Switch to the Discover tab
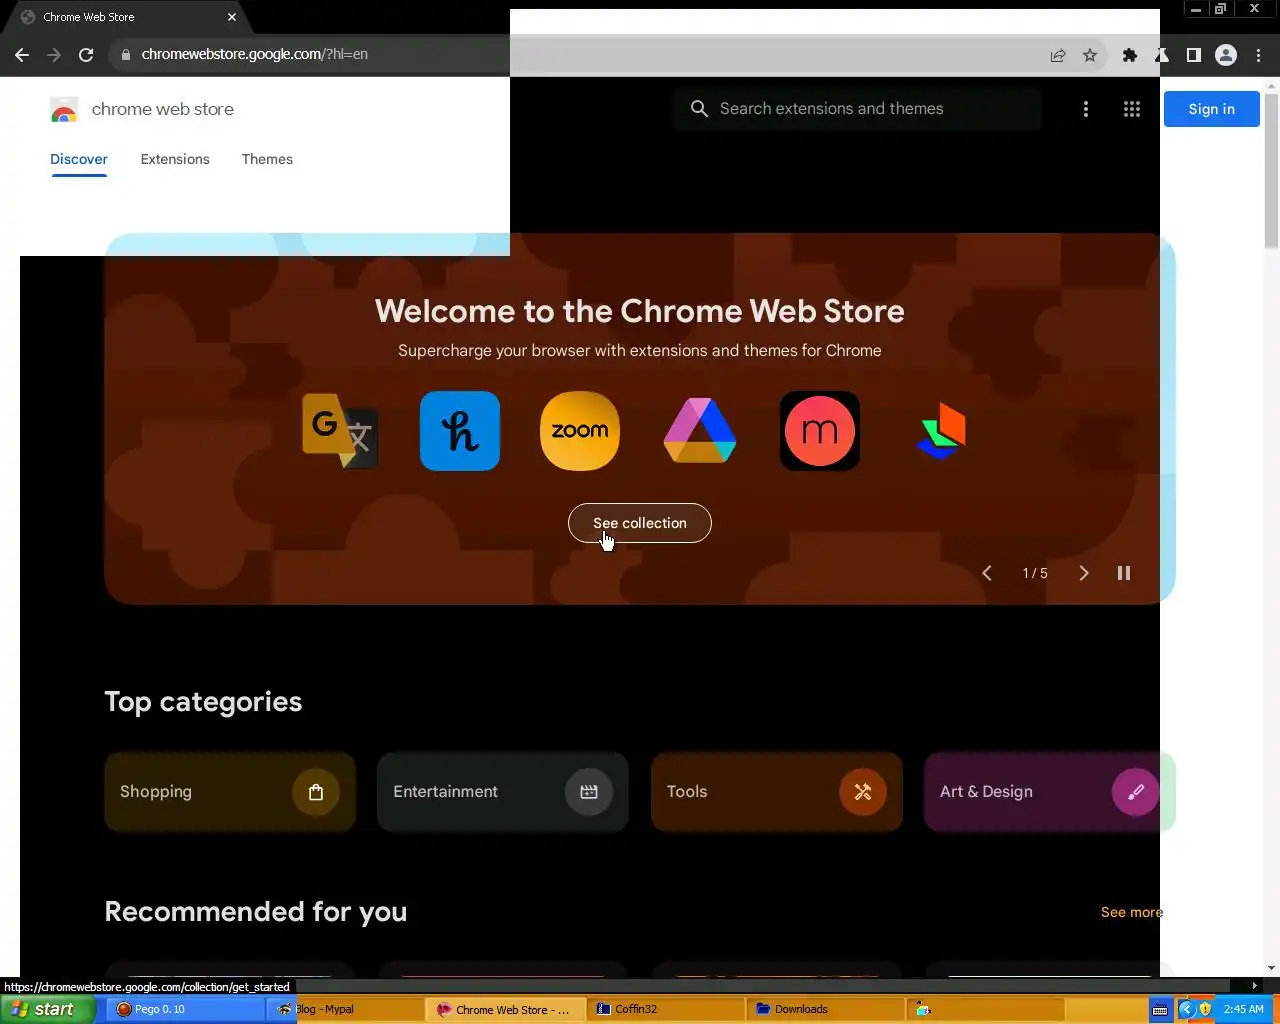Viewport: 1280px width, 1024px height. coord(79,159)
